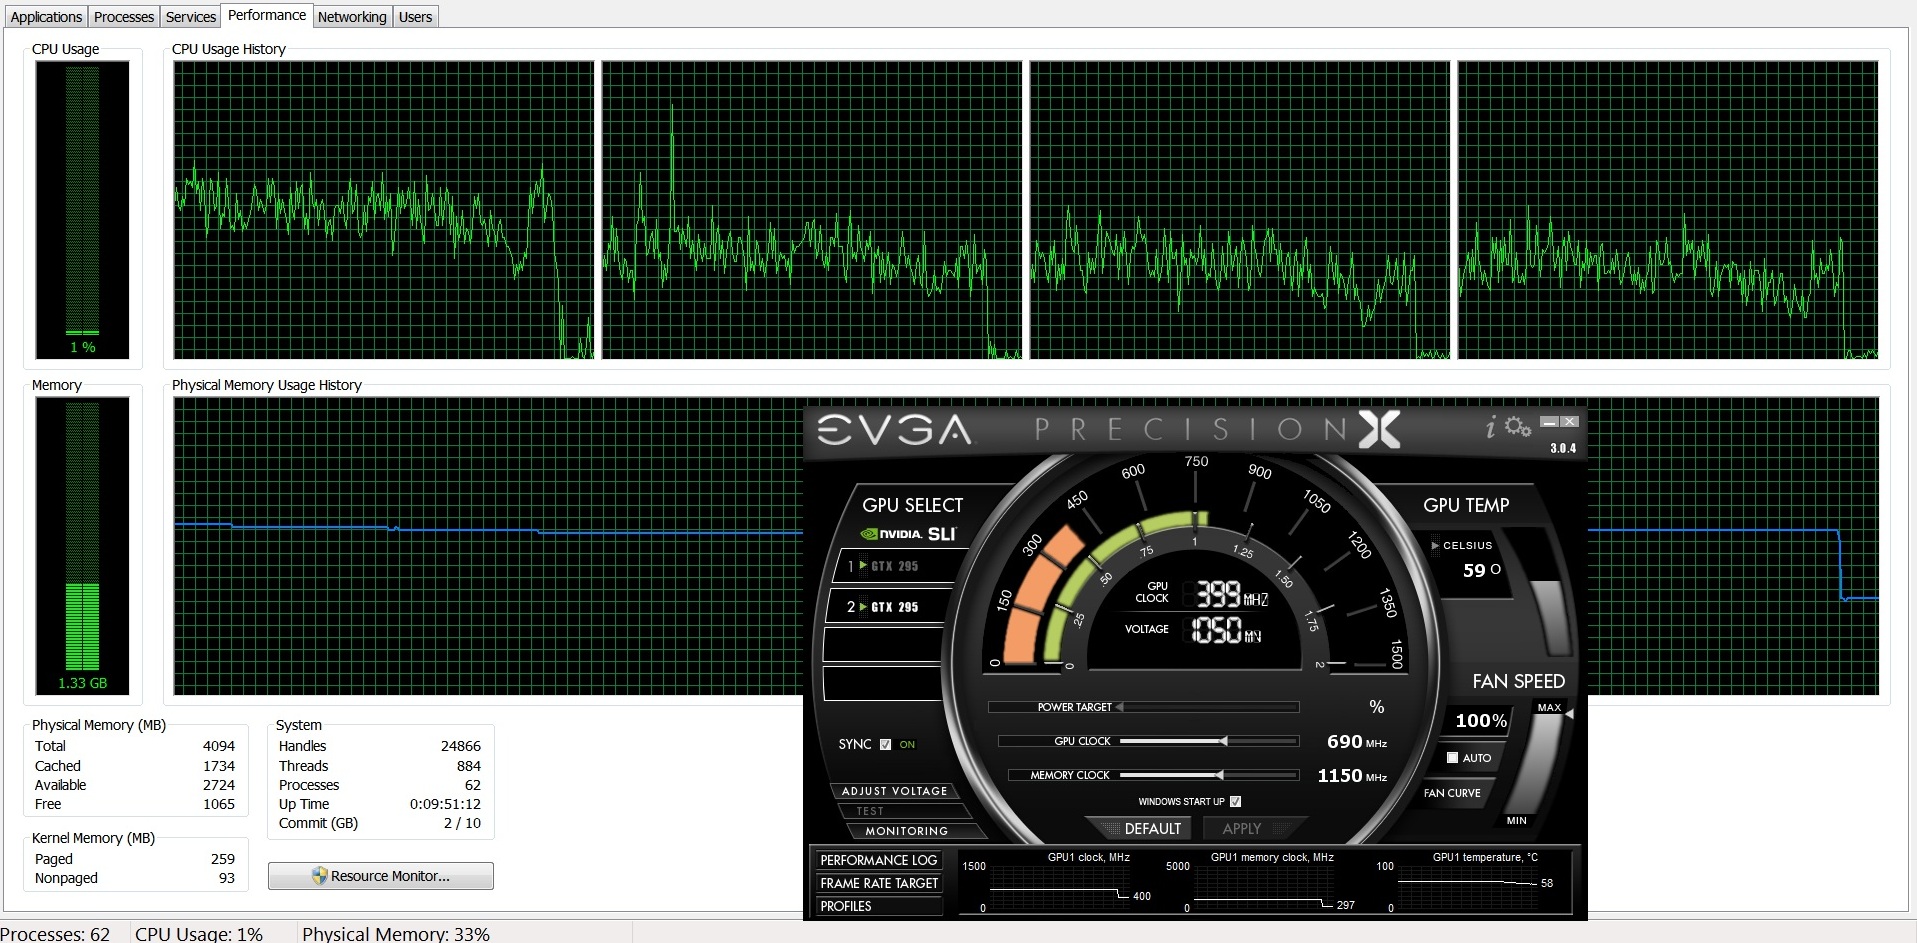Expand the Performance Log panel

pos(878,860)
